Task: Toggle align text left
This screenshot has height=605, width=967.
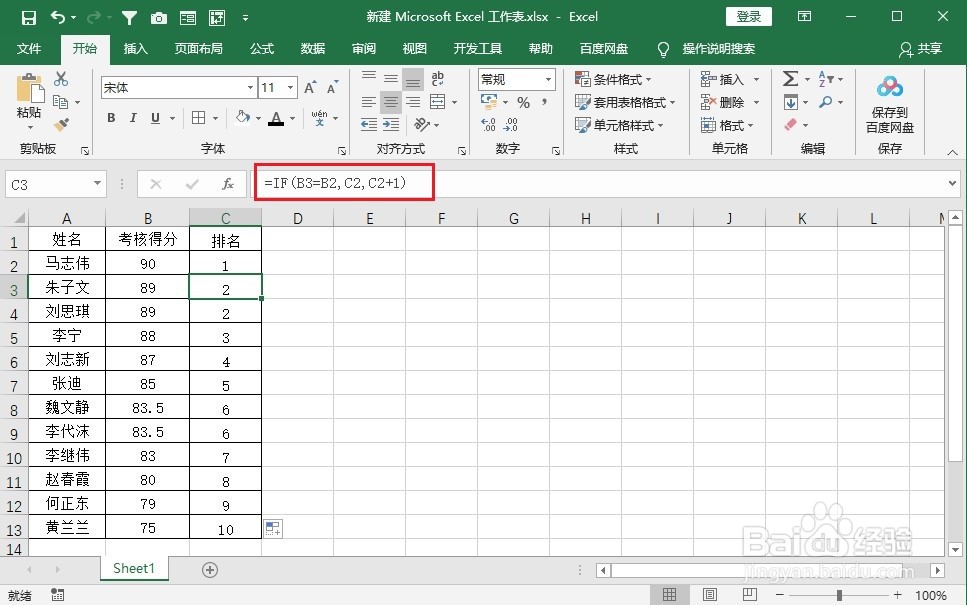Action: click(369, 102)
